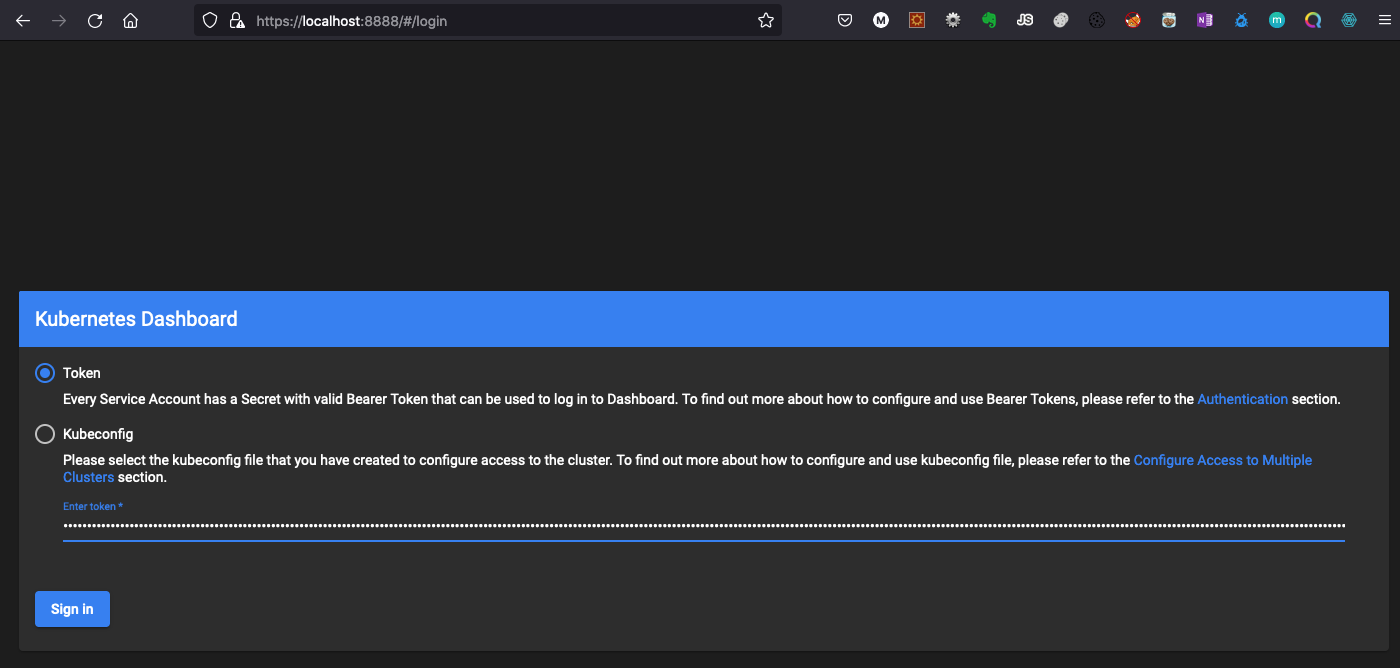The height and width of the screenshot is (668, 1400).
Task: Click the Pocket save icon
Action: tap(845, 20)
